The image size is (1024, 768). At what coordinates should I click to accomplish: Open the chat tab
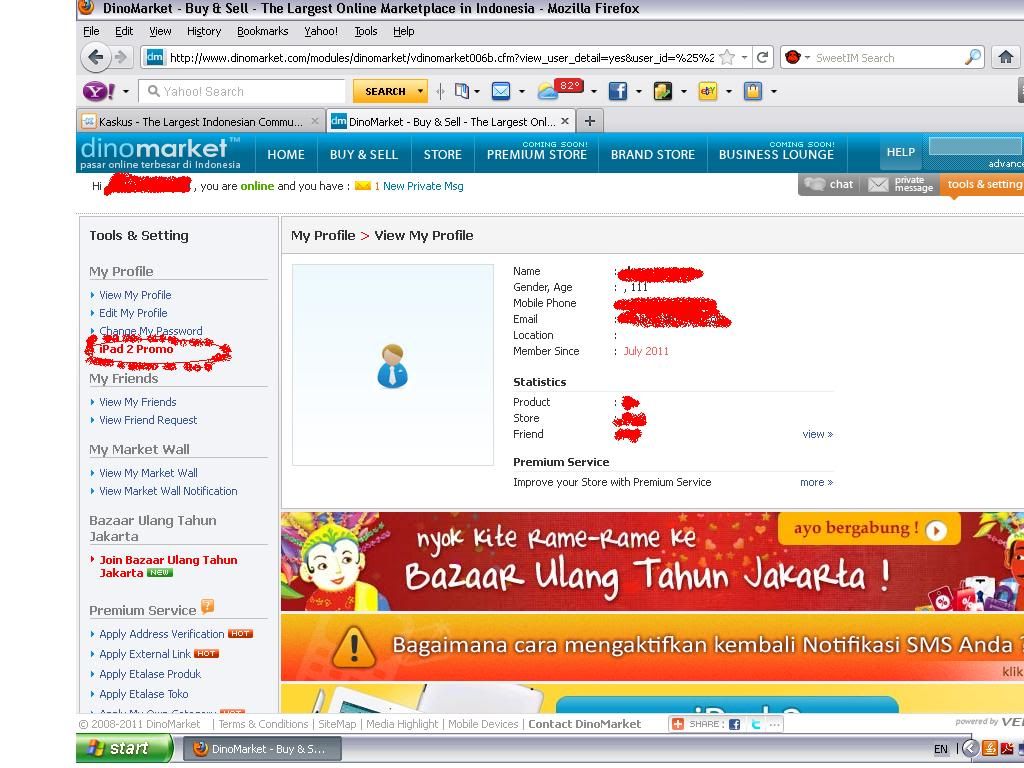pos(829,185)
